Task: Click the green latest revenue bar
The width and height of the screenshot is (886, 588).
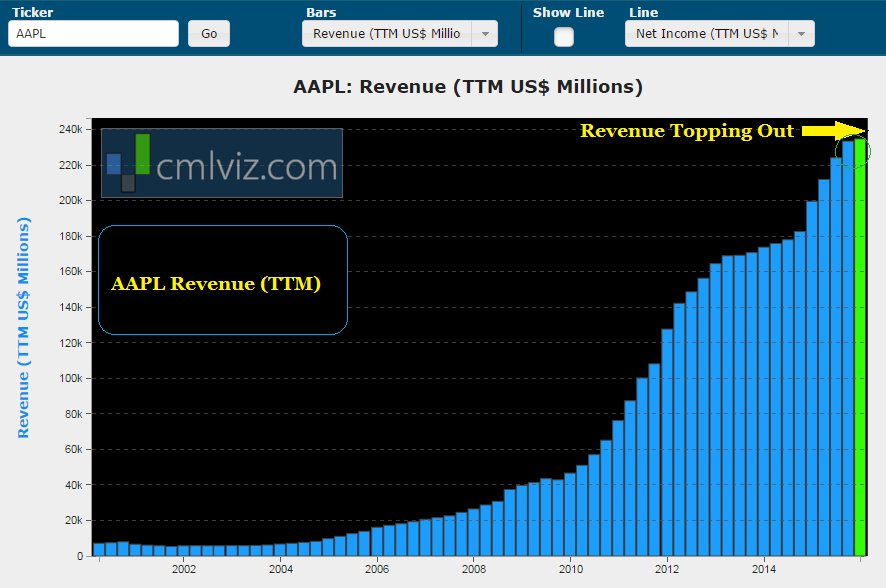Action: click(860, 347)
